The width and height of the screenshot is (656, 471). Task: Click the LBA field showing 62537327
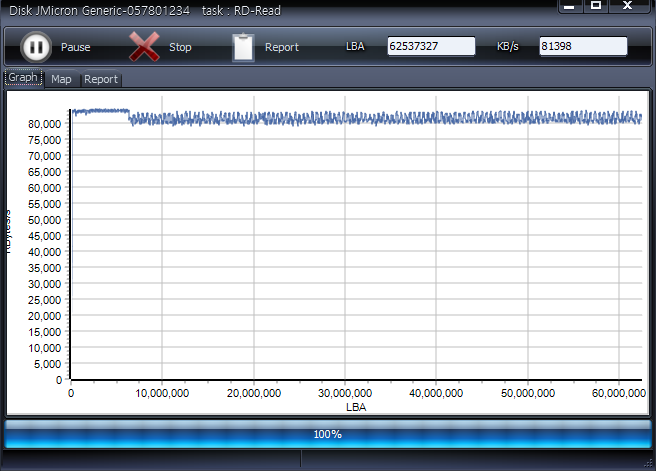431,46
